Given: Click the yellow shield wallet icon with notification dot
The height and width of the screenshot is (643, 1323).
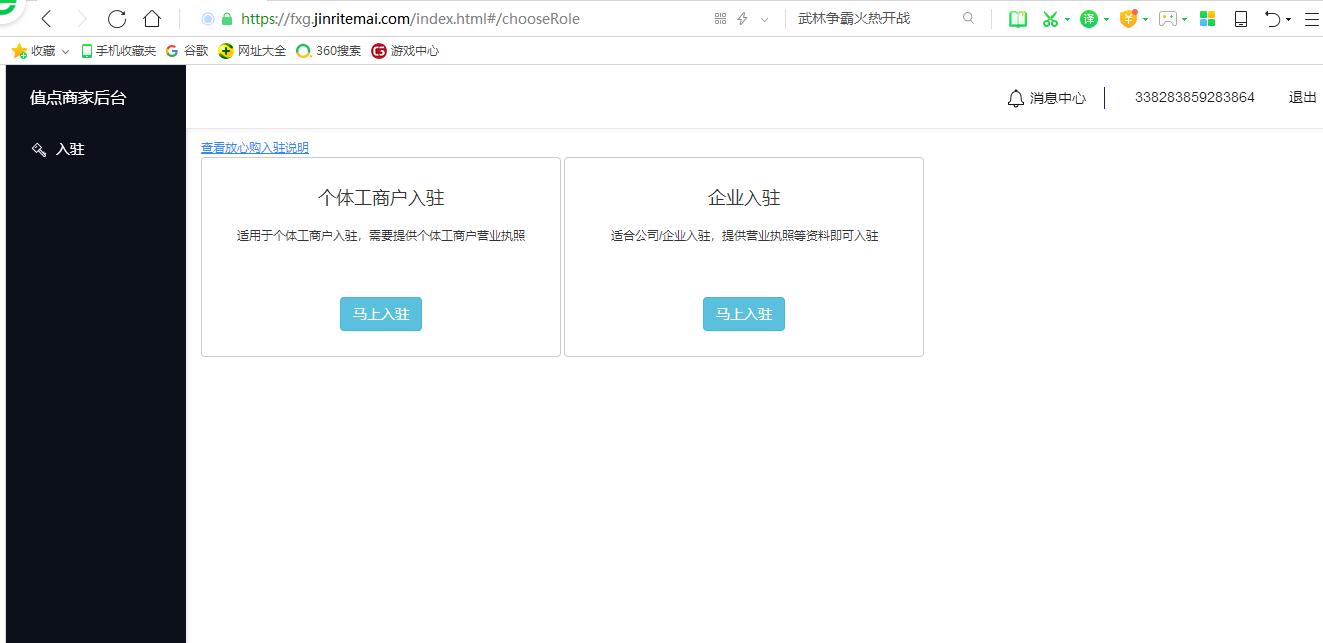Looking at the screenshot, I should point(1127,18).
